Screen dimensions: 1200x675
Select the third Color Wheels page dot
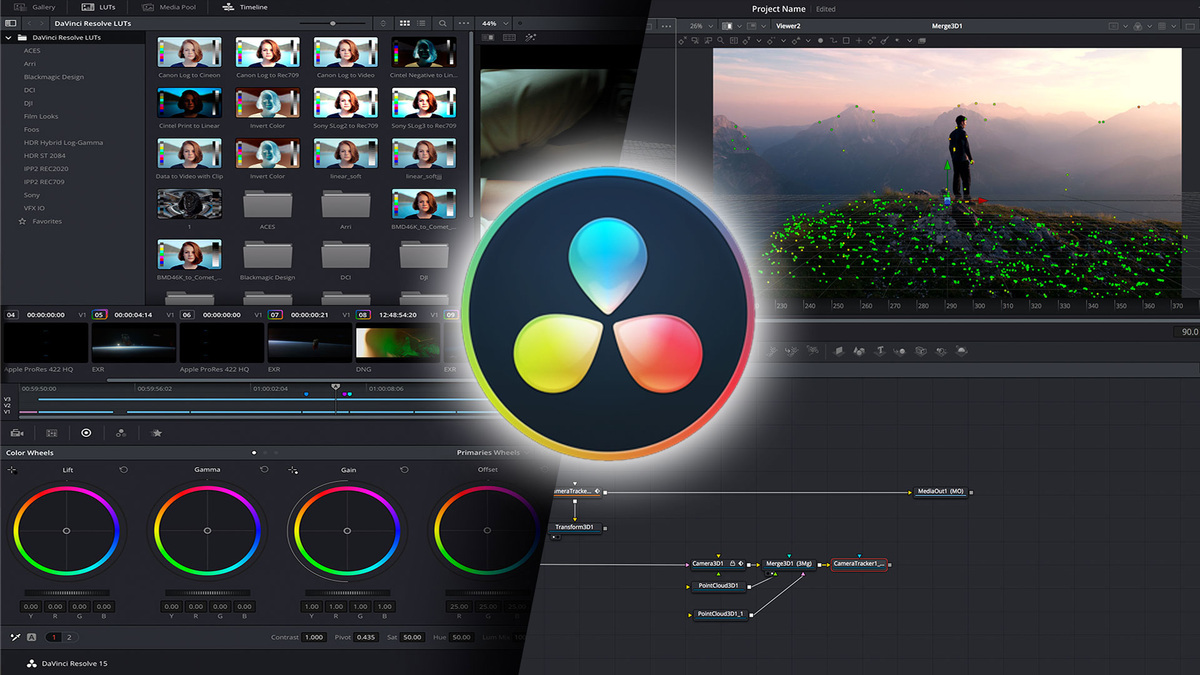click(278, 453)
